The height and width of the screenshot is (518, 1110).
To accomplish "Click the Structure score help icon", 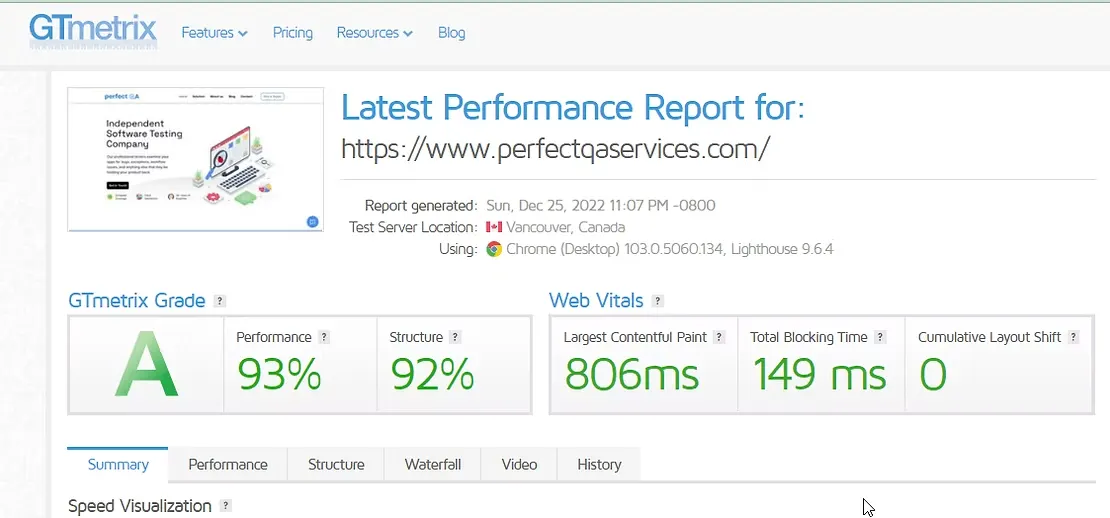I will 455,338.
